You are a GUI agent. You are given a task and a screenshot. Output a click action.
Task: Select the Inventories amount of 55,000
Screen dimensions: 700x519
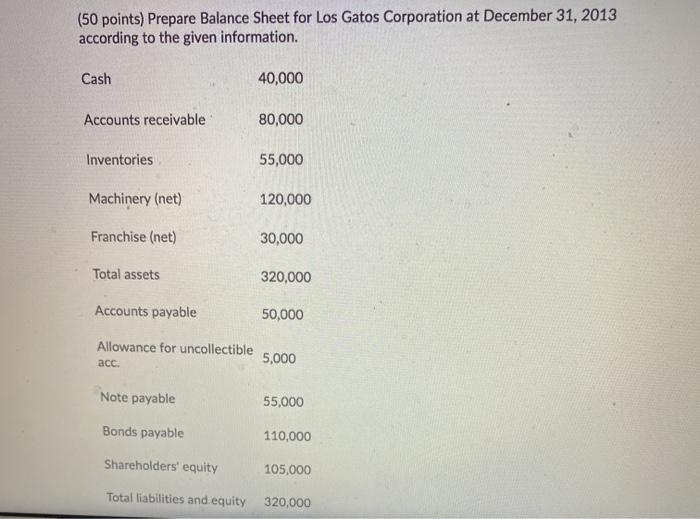[x=281, y=160]
